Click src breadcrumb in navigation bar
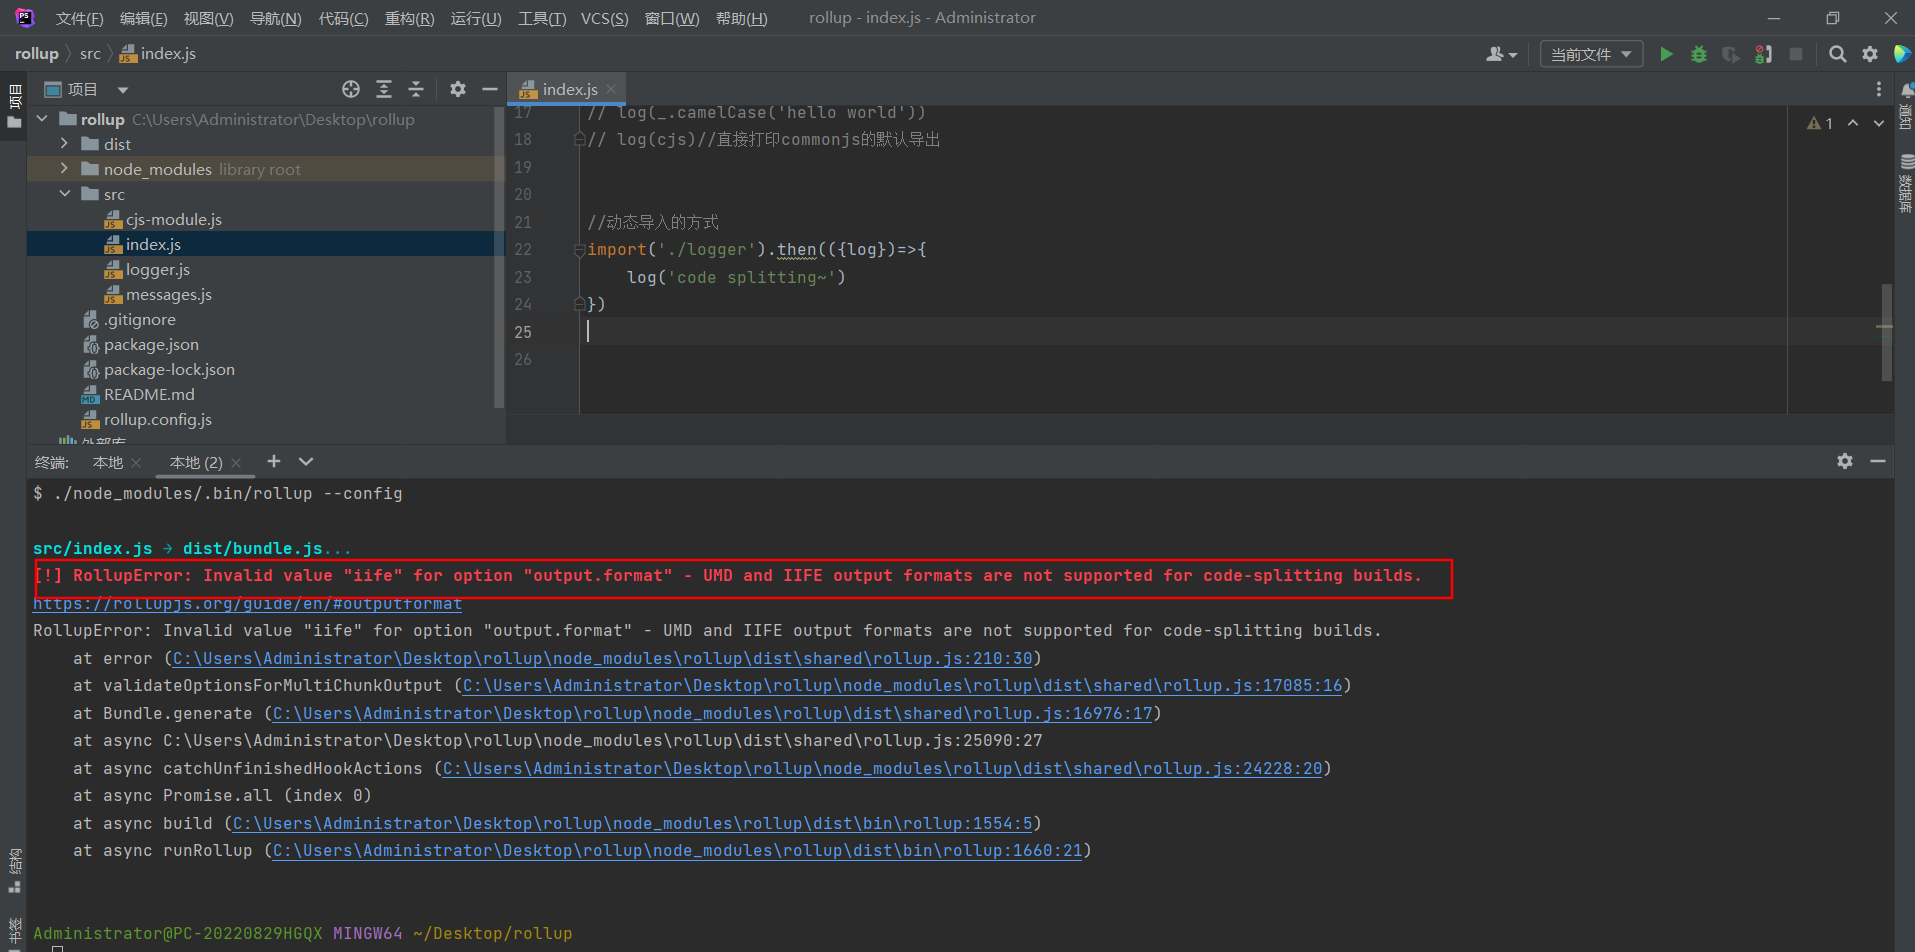The image size is (1915, 952). (90, 54)
